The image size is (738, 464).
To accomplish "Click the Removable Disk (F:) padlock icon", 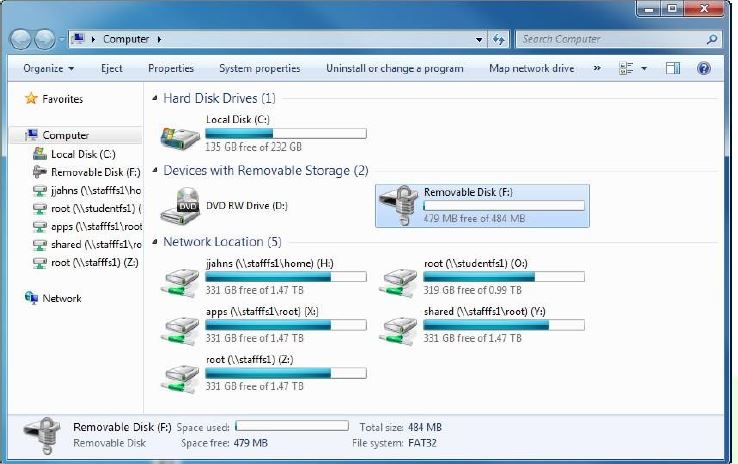I will (x=399, y=204).
